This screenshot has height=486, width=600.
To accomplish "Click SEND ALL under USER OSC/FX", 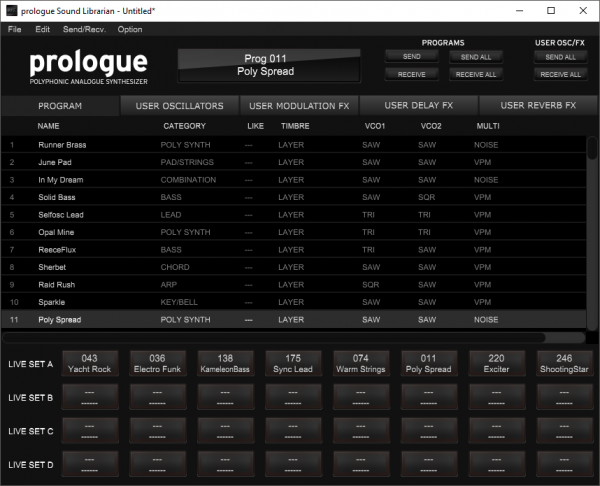I will click(x=560, y=57).
